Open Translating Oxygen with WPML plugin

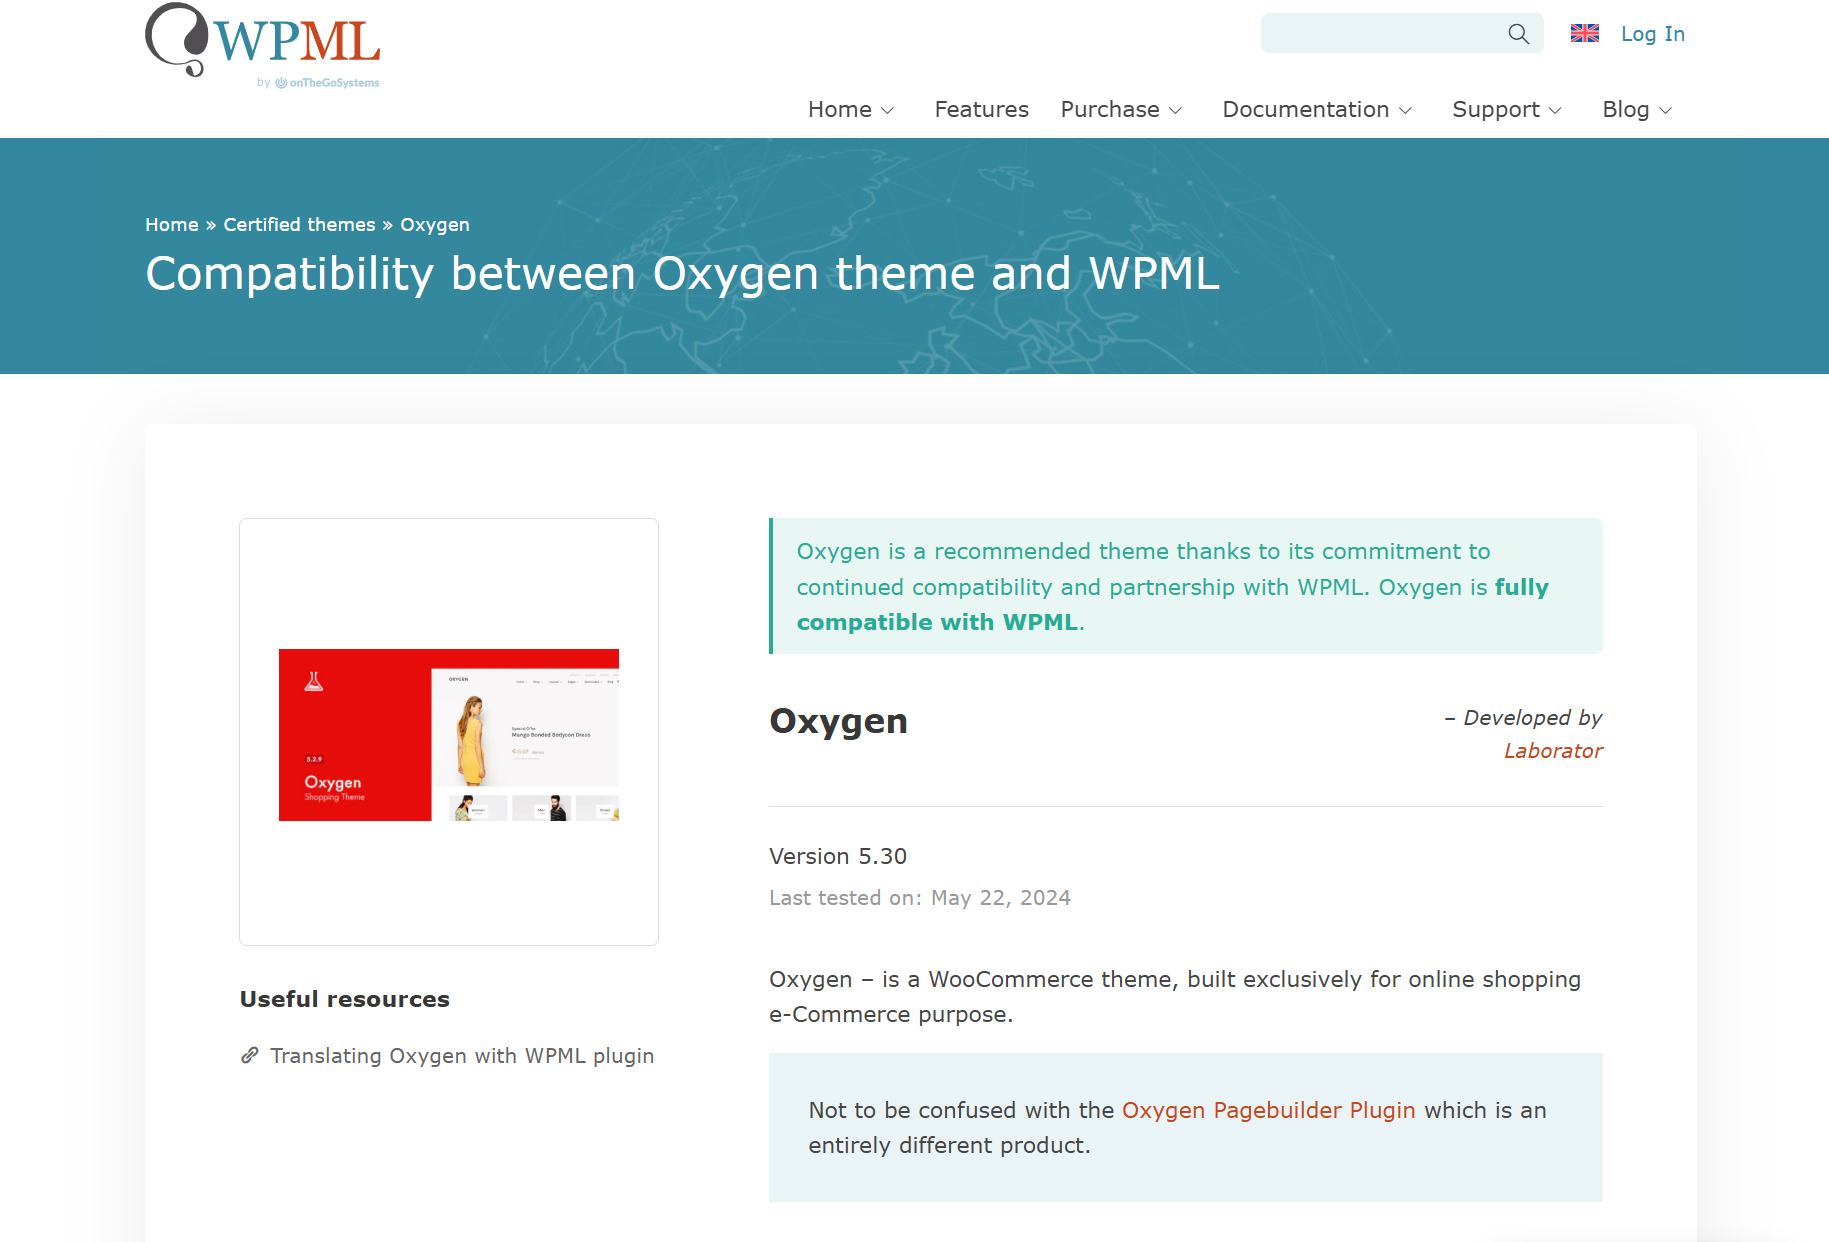point(462,1056)
